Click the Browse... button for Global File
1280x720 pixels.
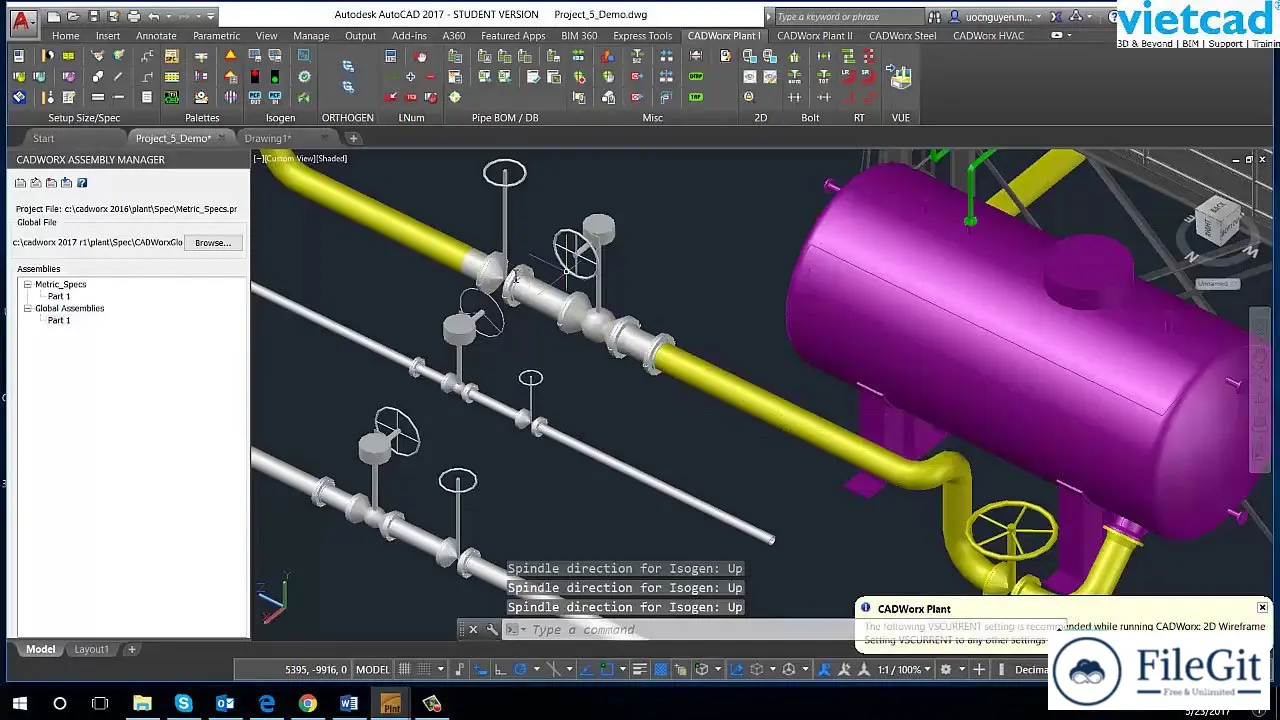coord(213,242)
